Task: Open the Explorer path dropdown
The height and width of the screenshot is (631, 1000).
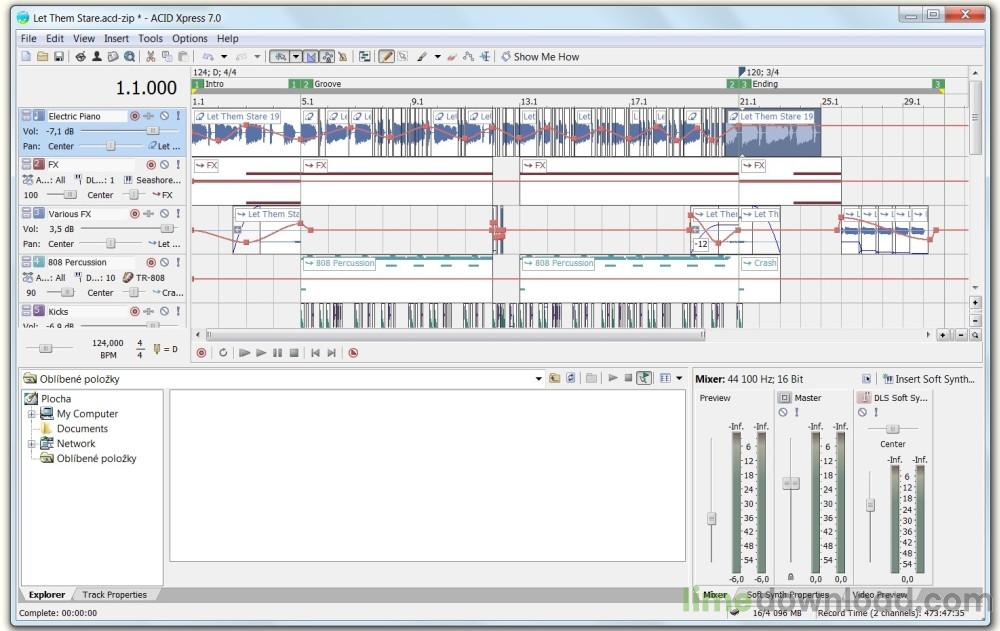Action: pos(539,379)
